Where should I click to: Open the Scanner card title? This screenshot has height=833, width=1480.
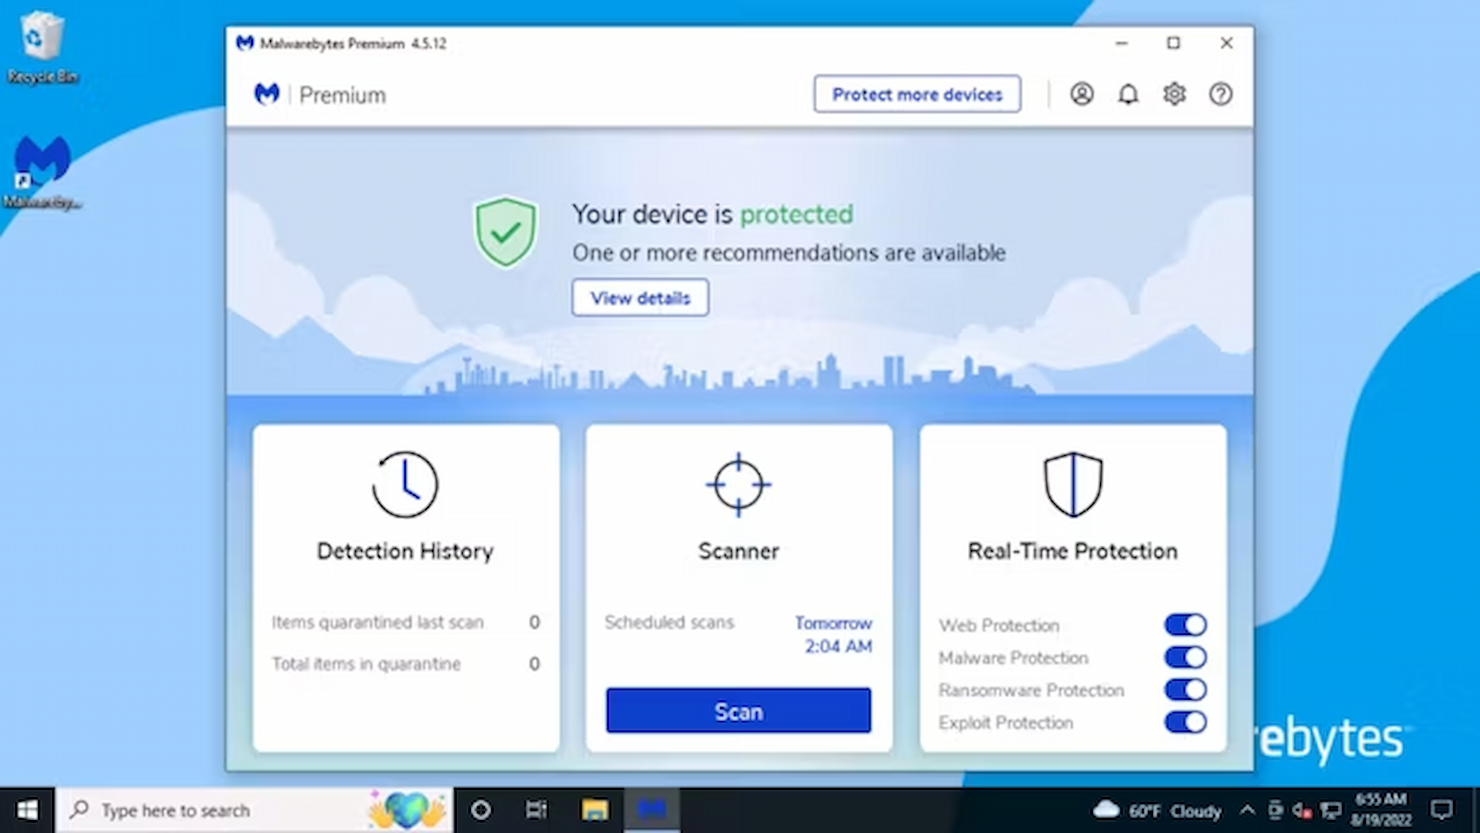pos(738,551)
